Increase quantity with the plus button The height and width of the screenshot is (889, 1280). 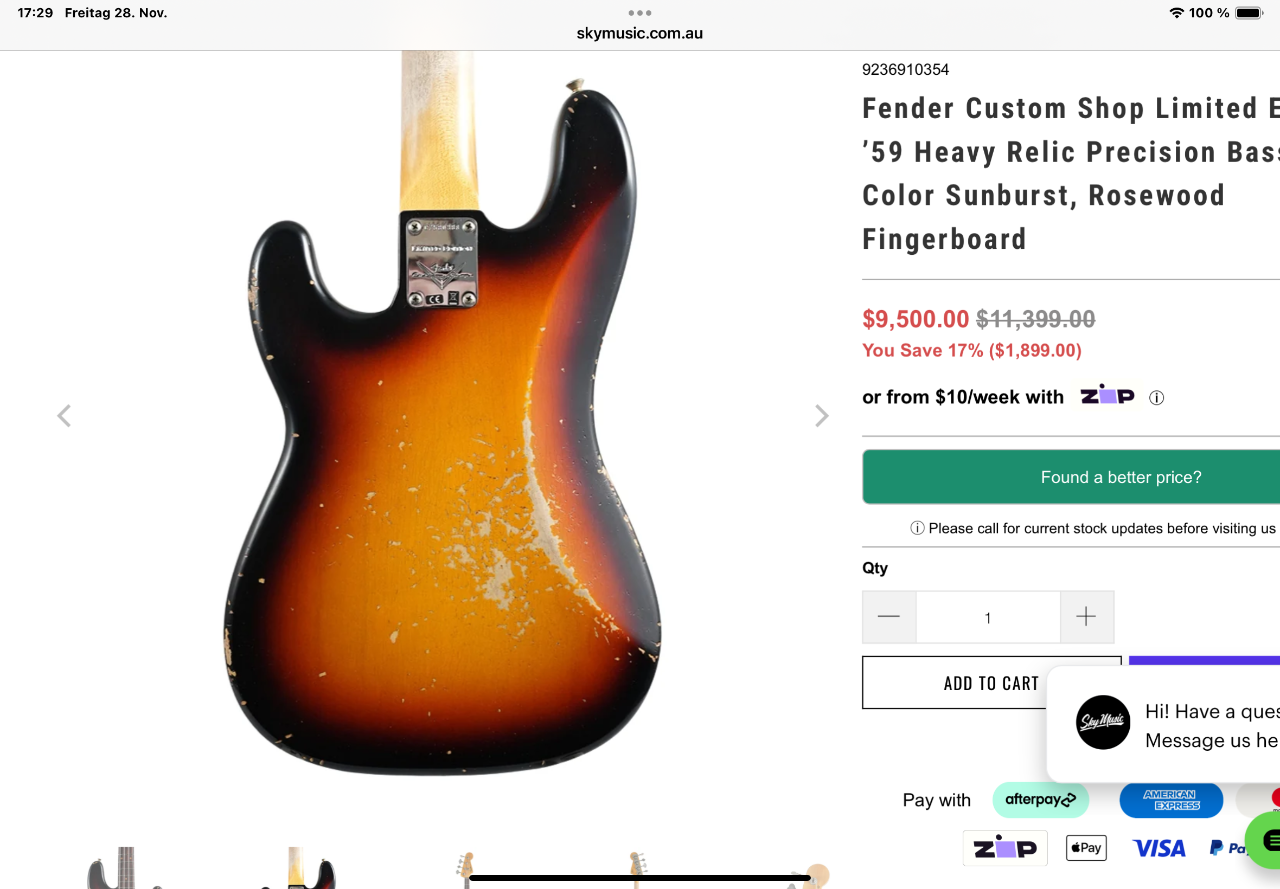click(1086, 617)
